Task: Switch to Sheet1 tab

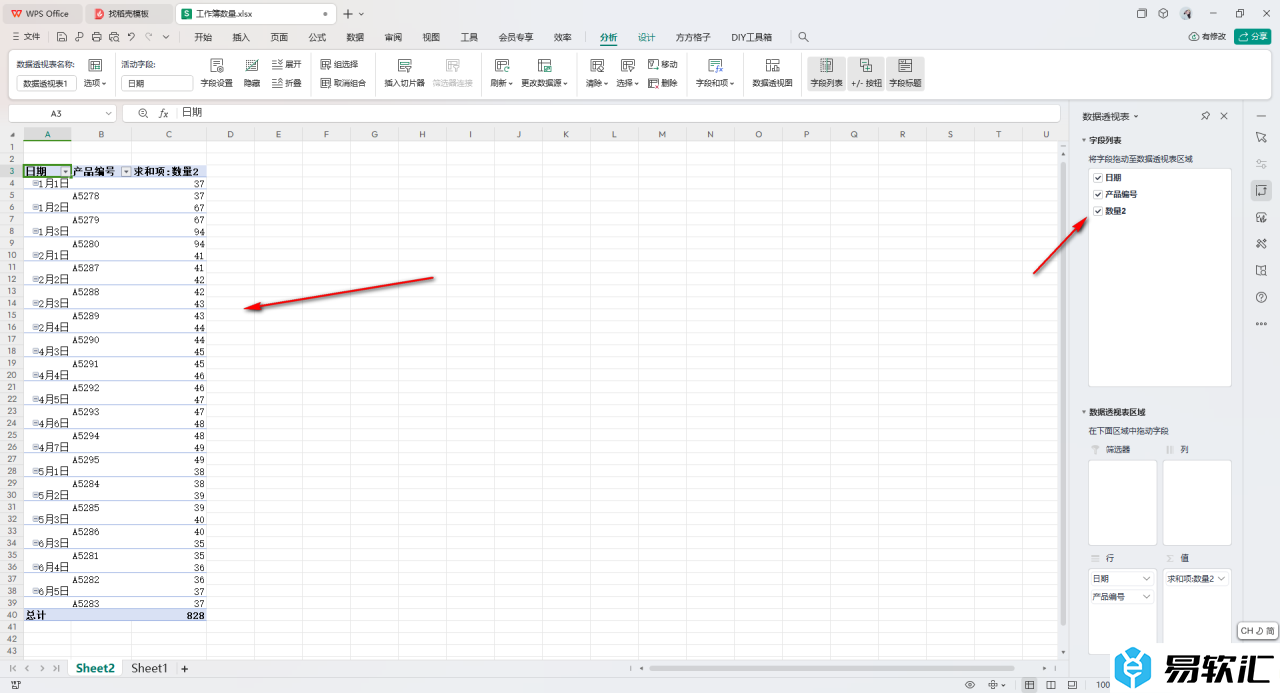Action: 149,668
